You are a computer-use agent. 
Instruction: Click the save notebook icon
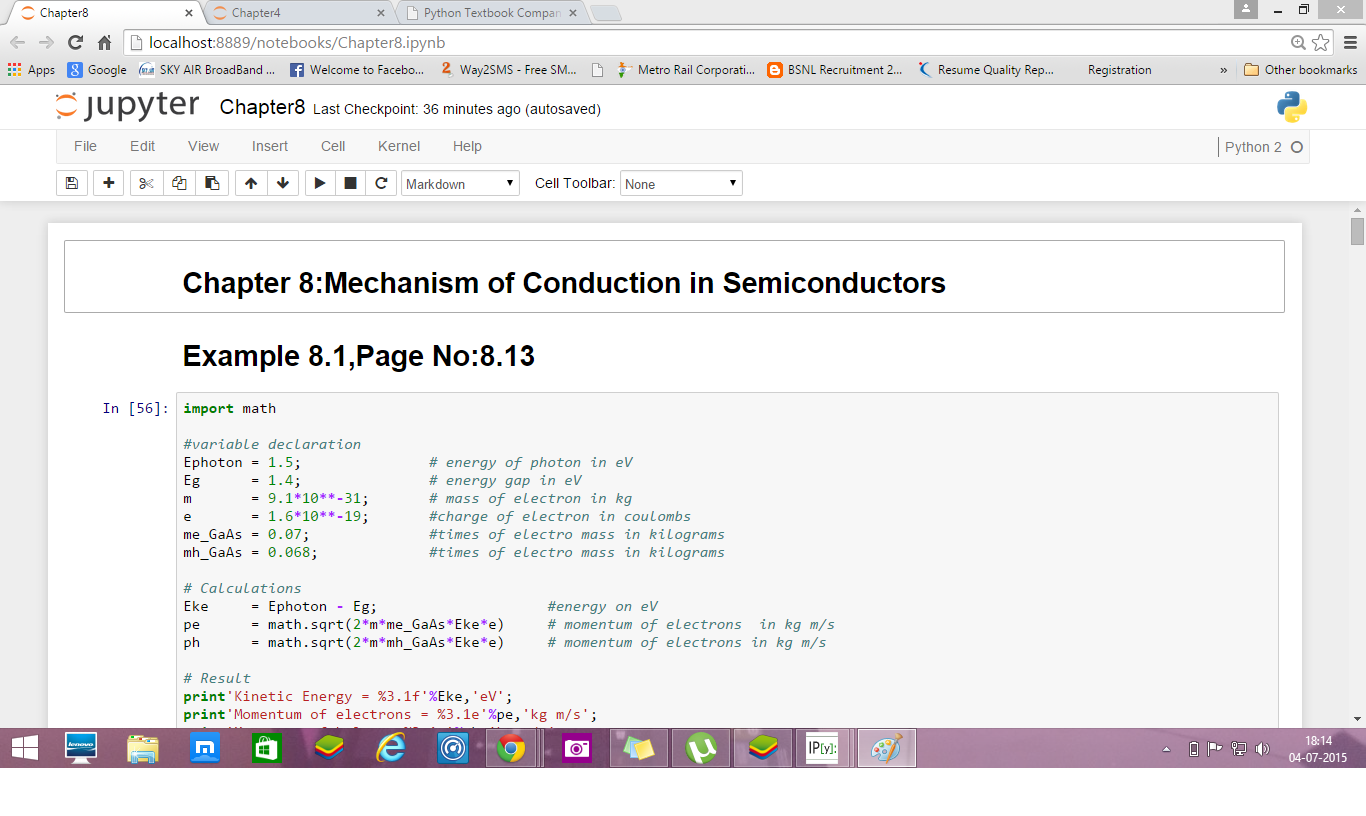tap(71, 183)
